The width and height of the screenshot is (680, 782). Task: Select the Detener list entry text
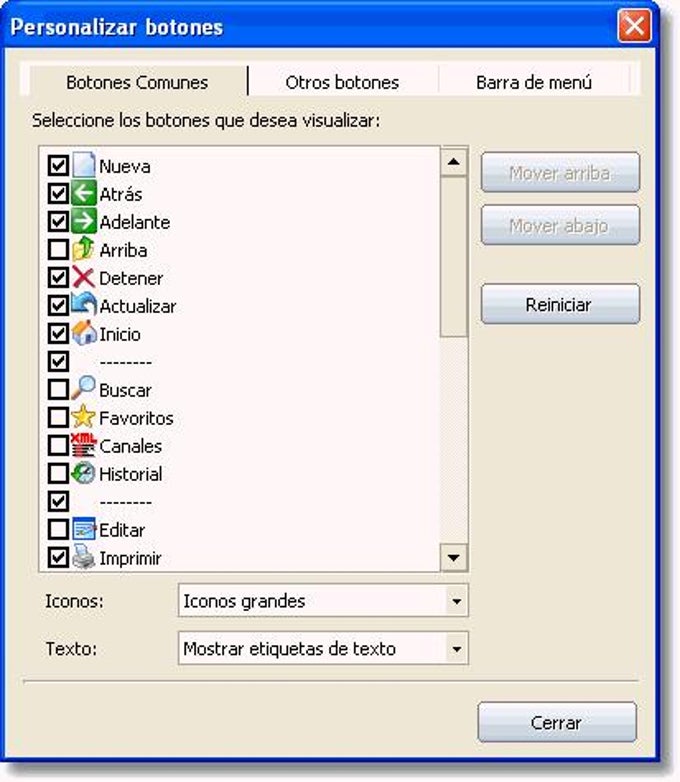(131, 278)
